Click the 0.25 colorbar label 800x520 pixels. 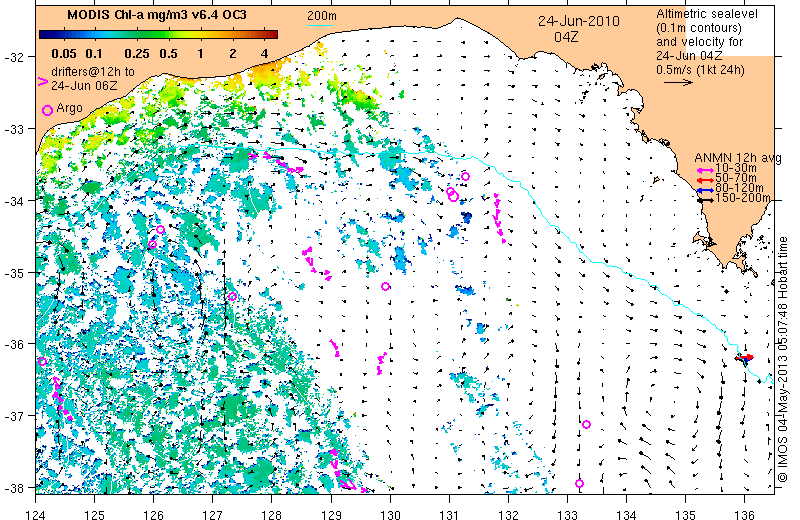click(x=137, y=54)
